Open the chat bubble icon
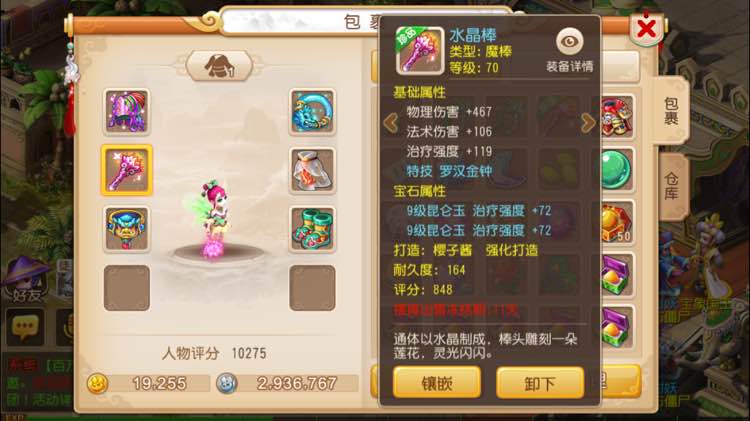Image resolution: width=750 pixels, height=421 pixels. (x=25, y=327)
